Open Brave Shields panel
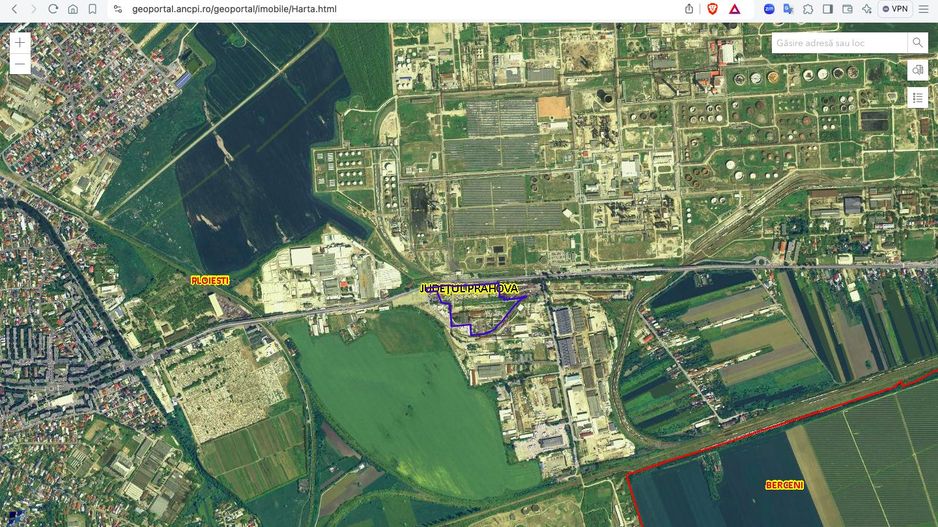Image resolution: width=938 pixels, height=527 pixels. (x=712, y=9)
